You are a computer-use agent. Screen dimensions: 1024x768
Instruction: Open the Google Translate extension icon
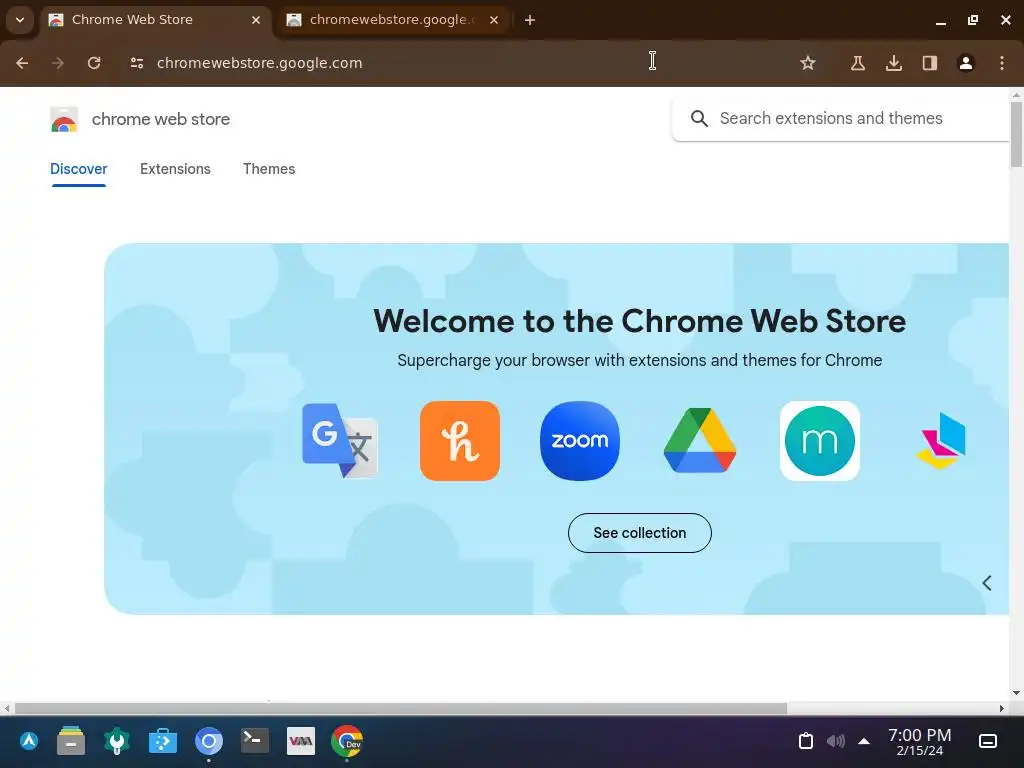tap(340, 441)
